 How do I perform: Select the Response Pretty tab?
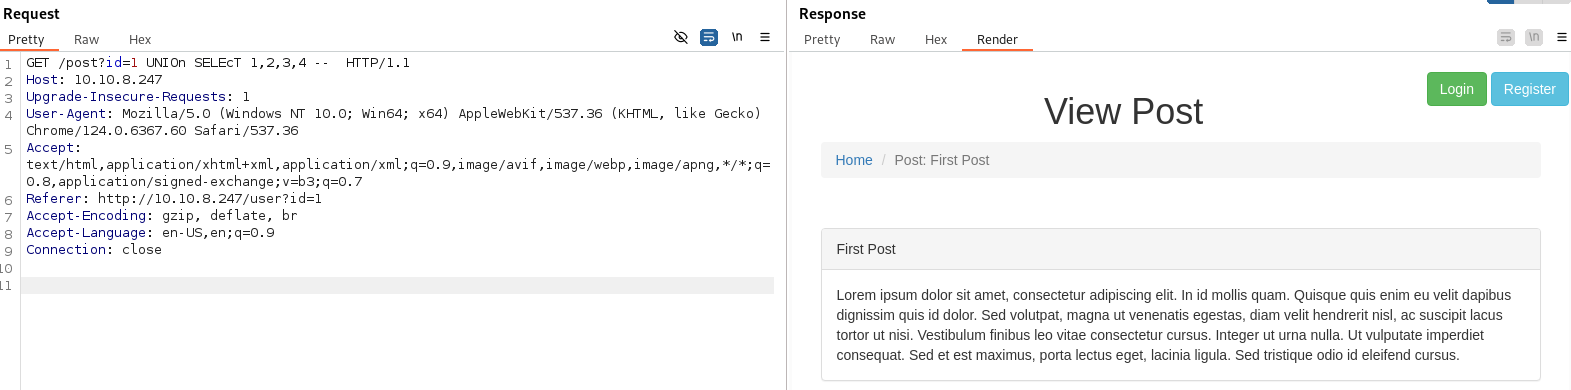tap(822, 40)
